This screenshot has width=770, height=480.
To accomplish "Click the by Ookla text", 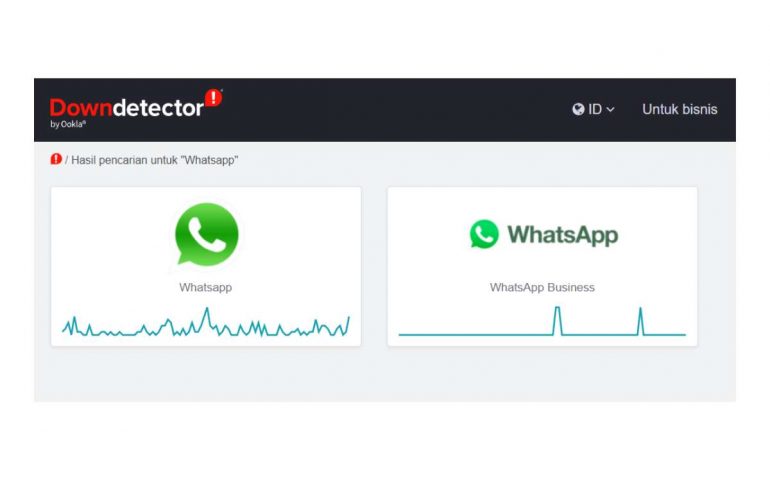I will click(x=68, y=124).
